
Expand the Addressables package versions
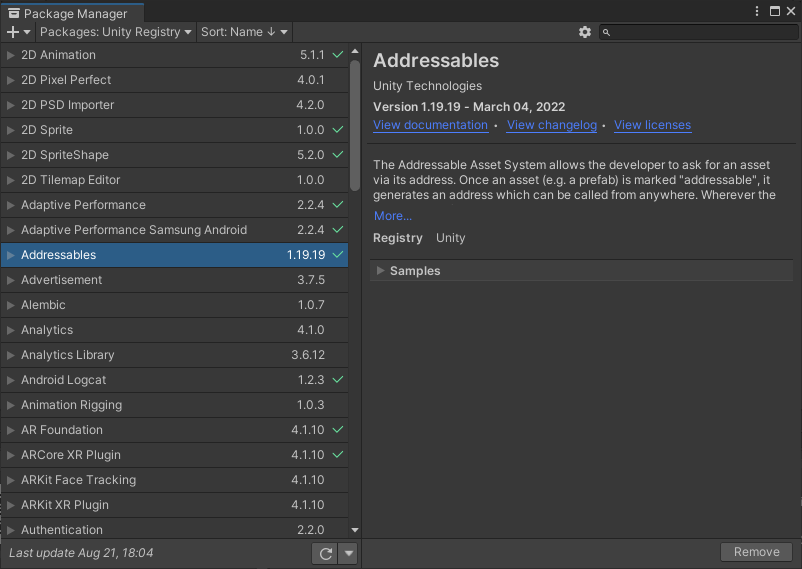pyautogui.click(x=10, y=255)
